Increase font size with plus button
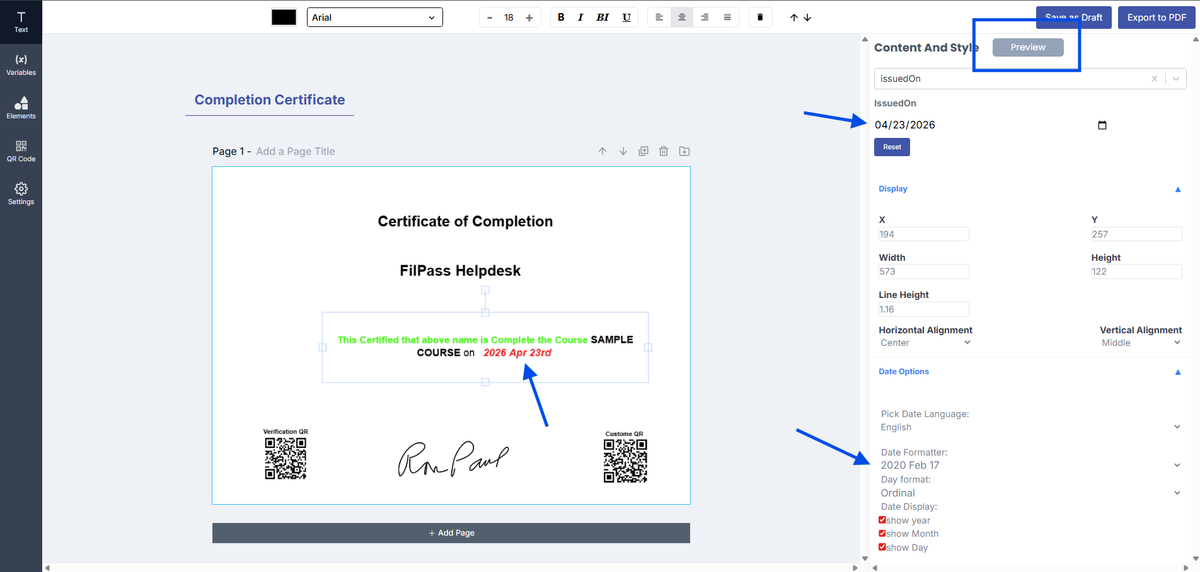Screen dimensions: 1200x572 [x=529, y=18]
